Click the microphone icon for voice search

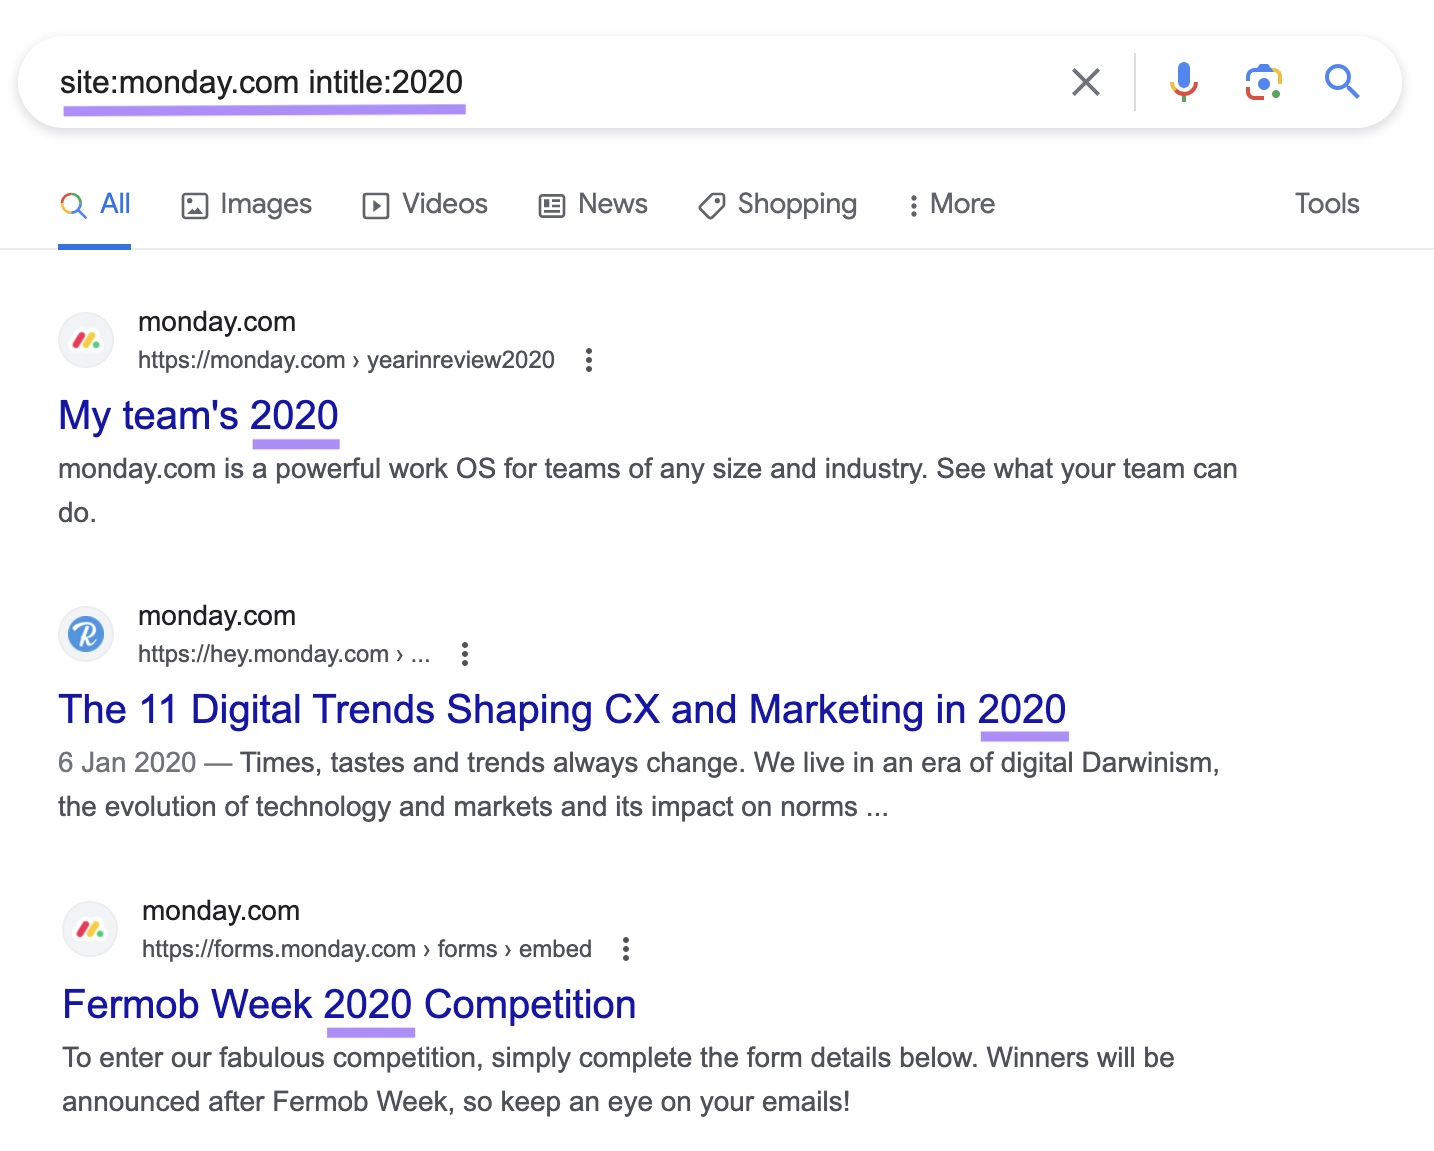[x=1184, y=82]
